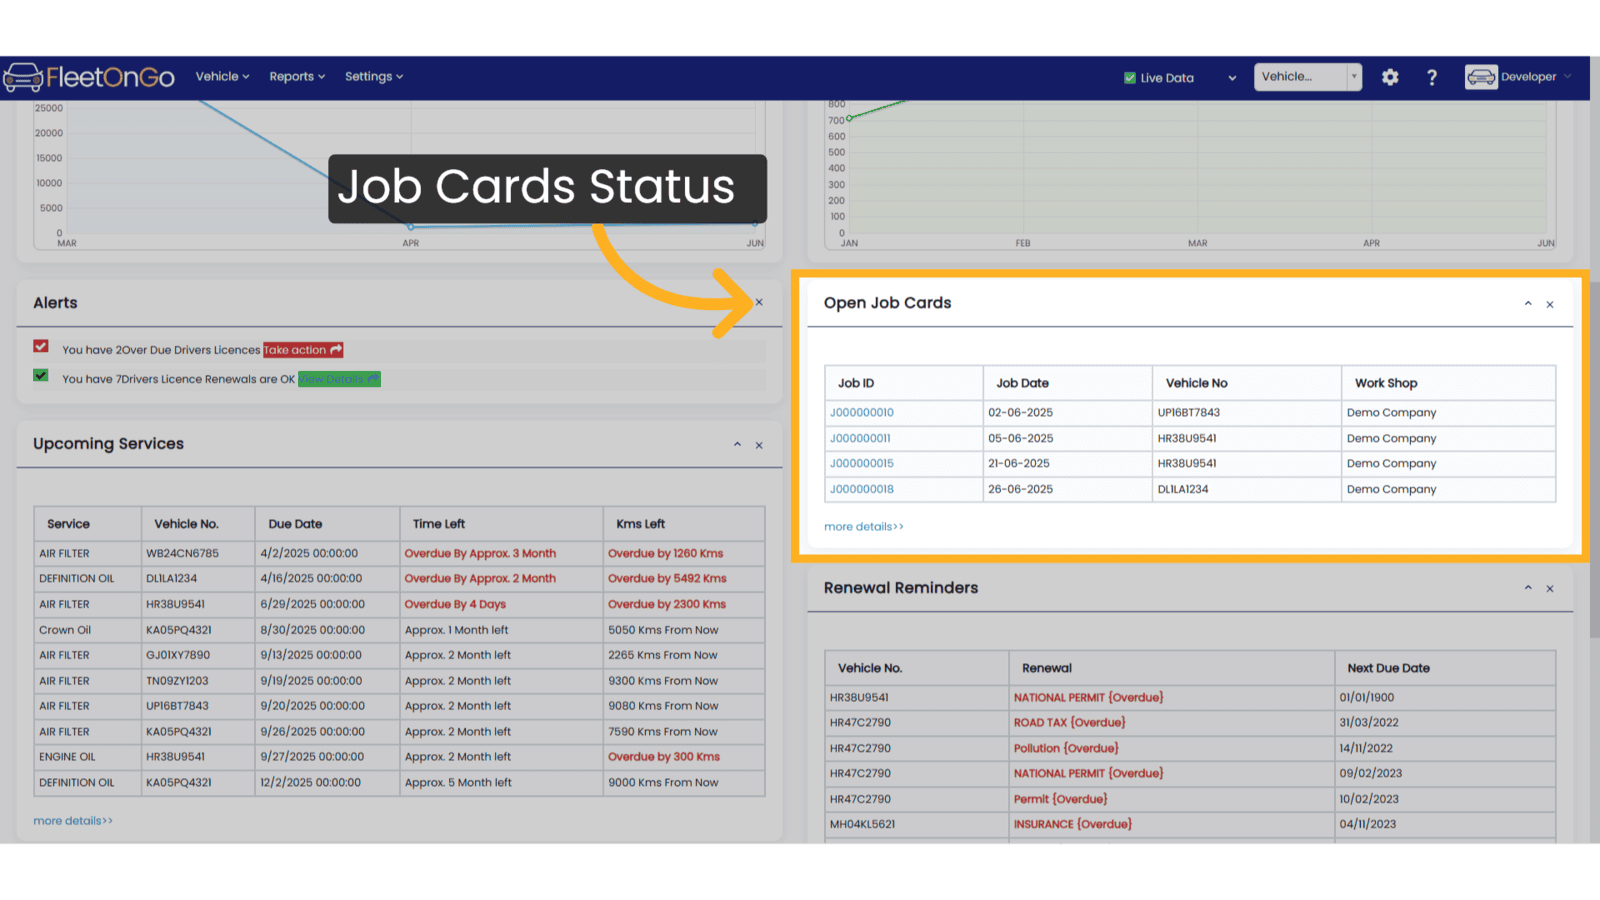Click Overdue by 5492 Kms

tap(667, 579)
